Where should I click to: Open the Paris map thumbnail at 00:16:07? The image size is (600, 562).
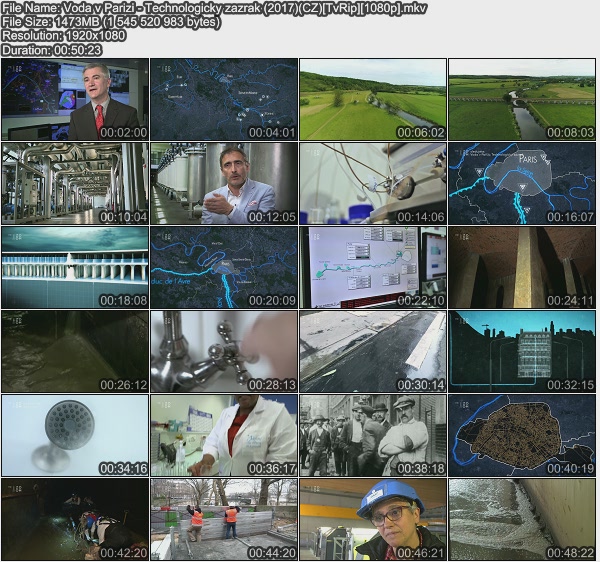(522, 183)
